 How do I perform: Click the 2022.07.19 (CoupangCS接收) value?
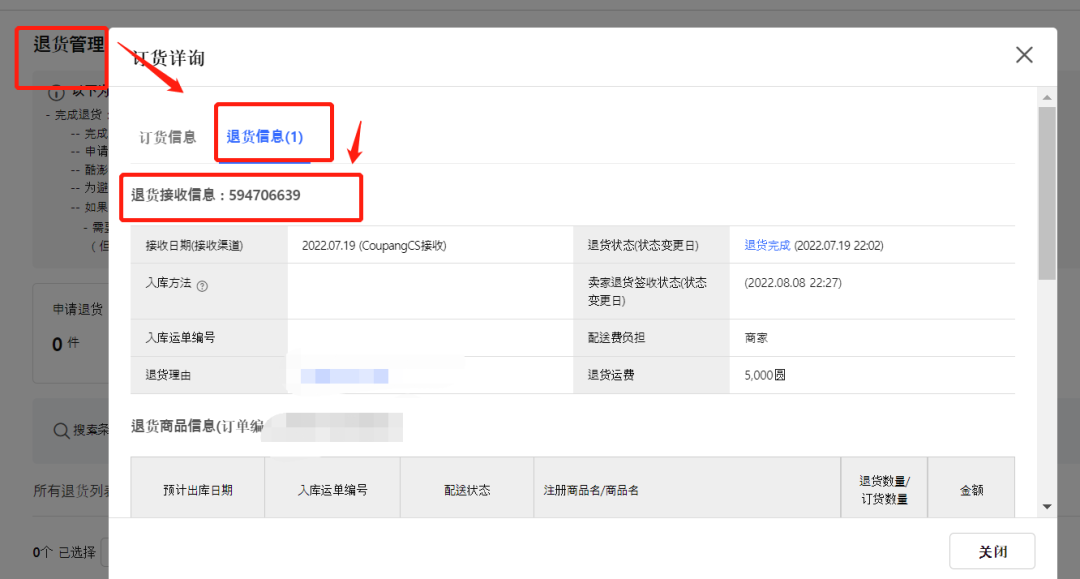(374, 245)
